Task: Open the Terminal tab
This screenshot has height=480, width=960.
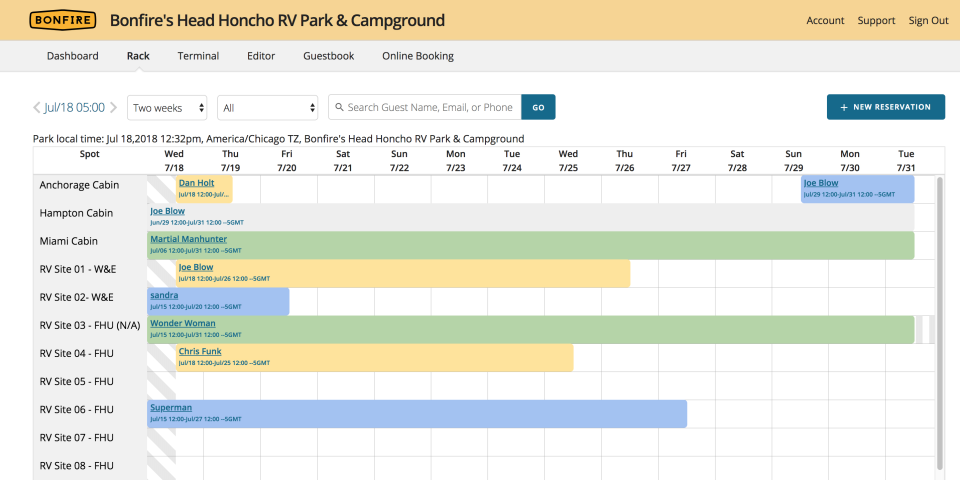Action: coord(198,56)
